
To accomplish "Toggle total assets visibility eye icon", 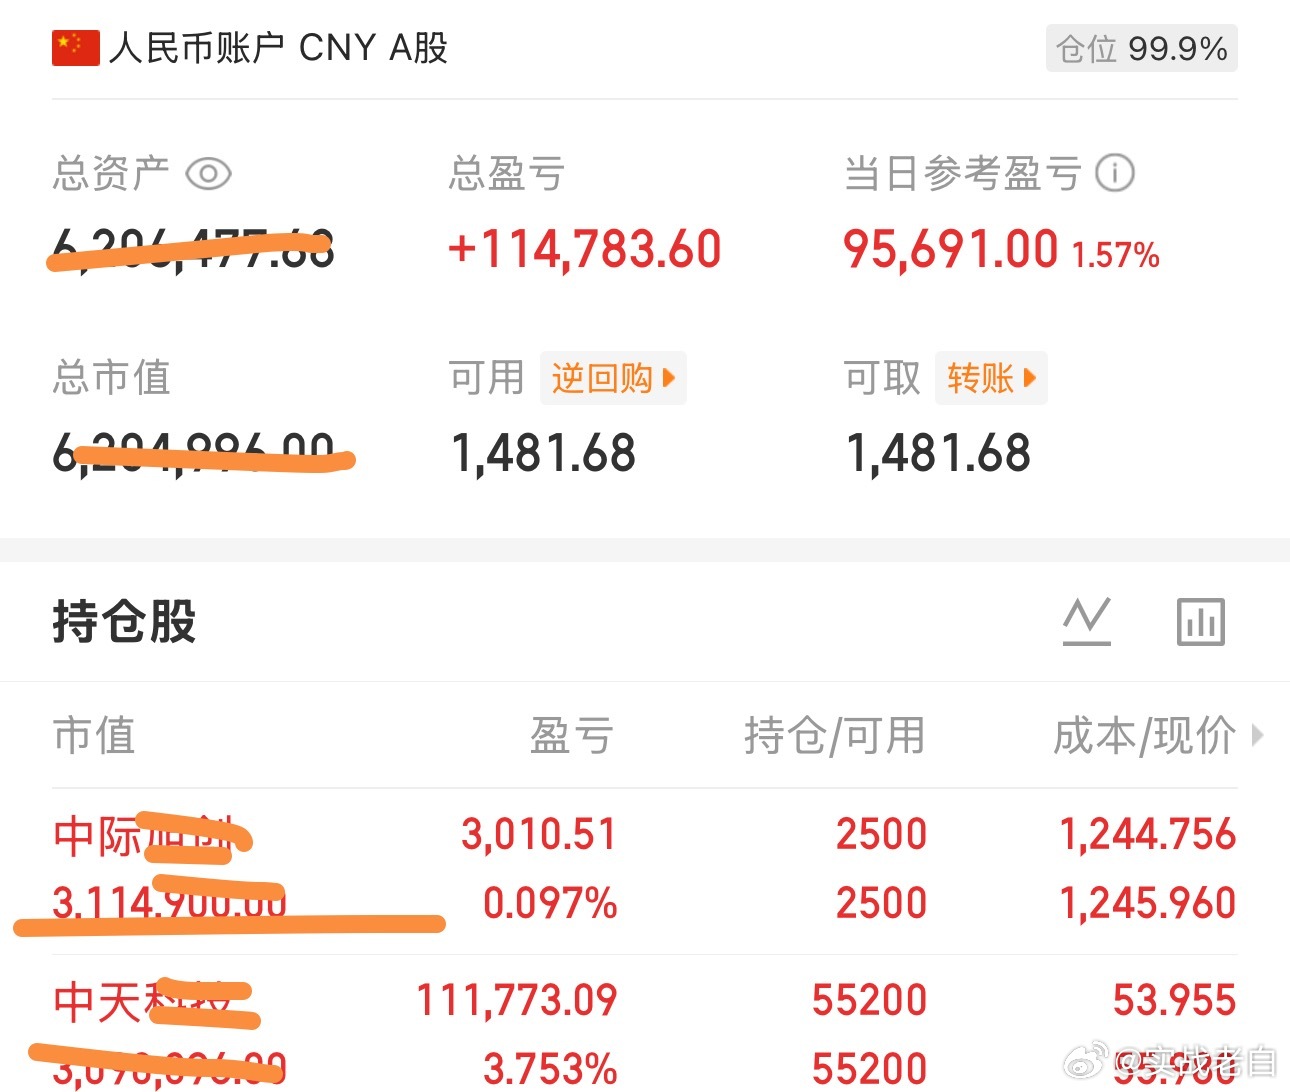I will tap(208, 174).
